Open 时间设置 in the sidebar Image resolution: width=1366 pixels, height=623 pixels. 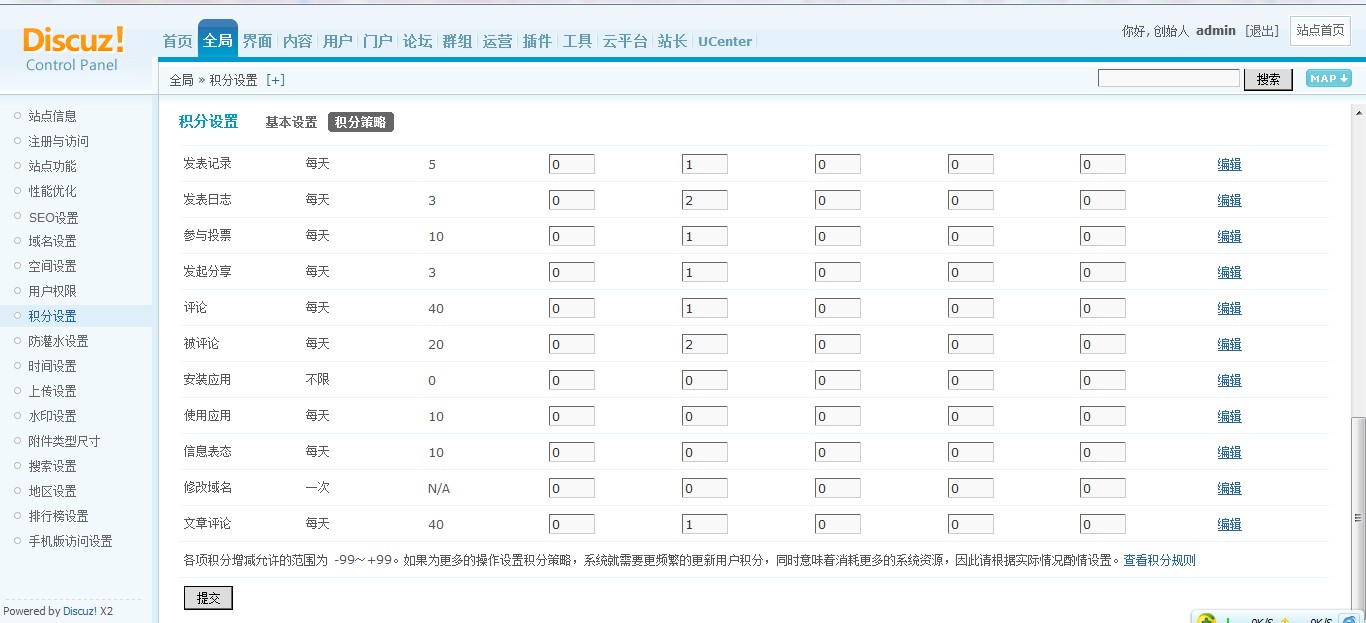[52, 366]
